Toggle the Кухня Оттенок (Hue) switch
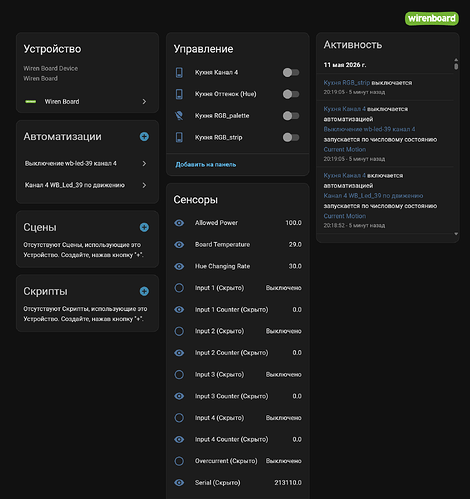Screen dimensions: 470x499 (x=291, y=94)
